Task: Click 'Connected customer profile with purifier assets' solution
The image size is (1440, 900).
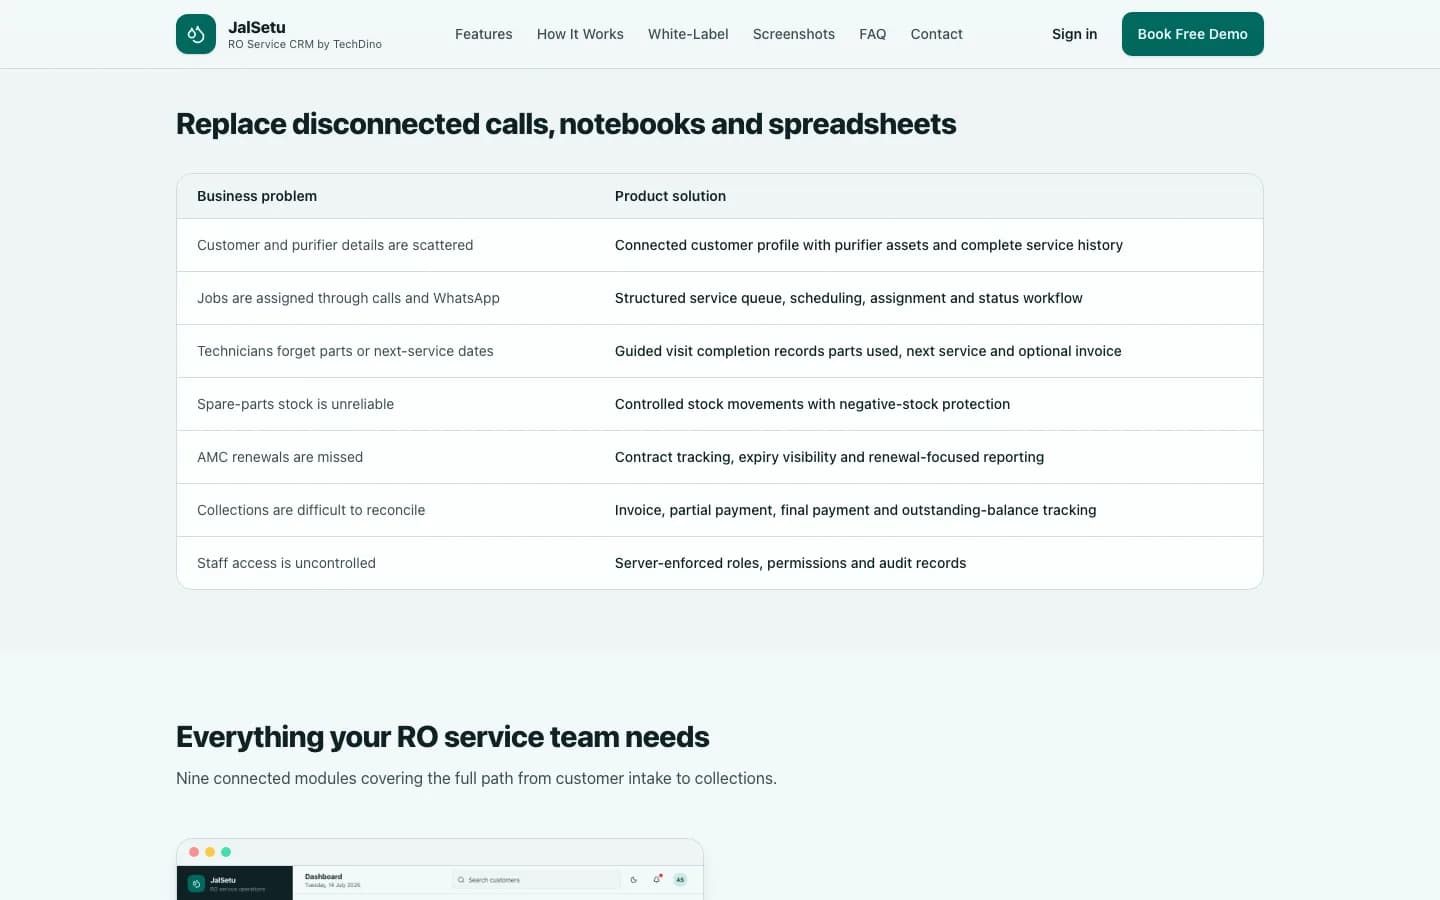Action: coord(869,245)
